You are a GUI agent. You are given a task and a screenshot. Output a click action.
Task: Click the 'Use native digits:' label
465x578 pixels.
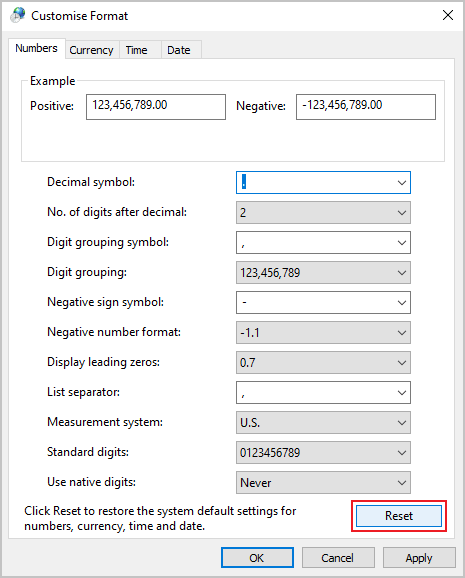click(91, 482)
